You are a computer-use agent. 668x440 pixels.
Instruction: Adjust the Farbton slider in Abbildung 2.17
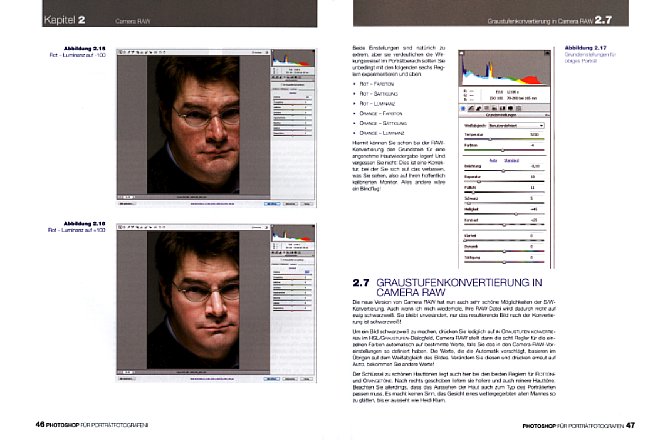[504, 150]
